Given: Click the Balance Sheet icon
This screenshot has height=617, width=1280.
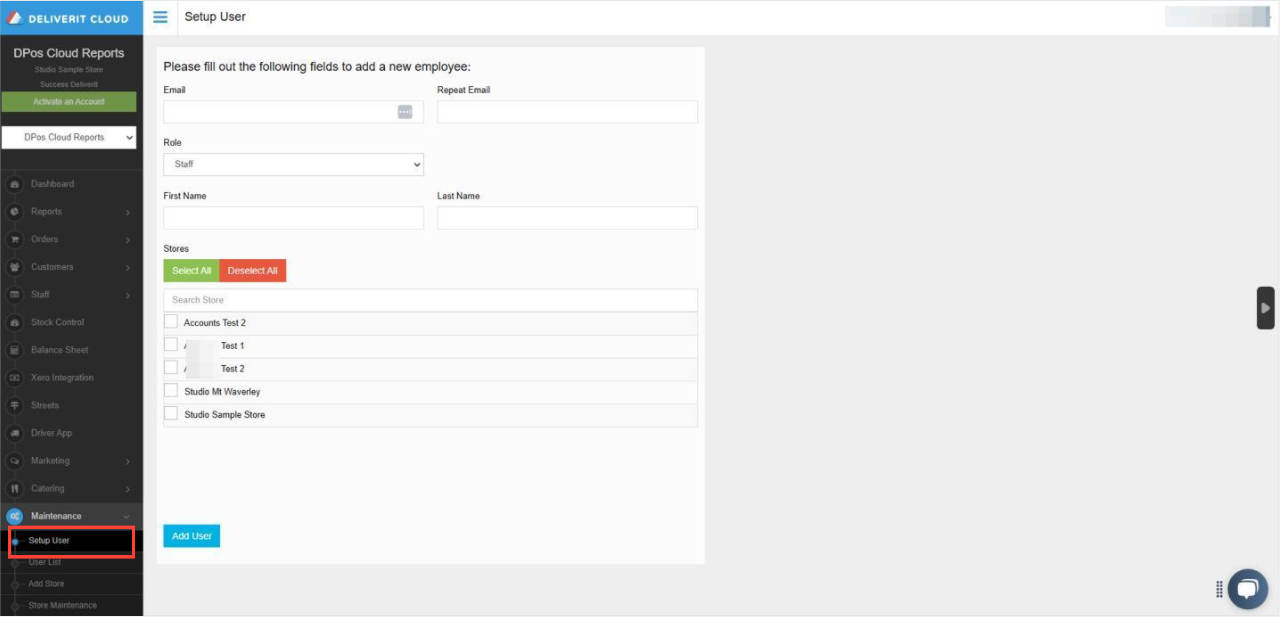Looking at the screenshot, I should (x=14, y=350).
